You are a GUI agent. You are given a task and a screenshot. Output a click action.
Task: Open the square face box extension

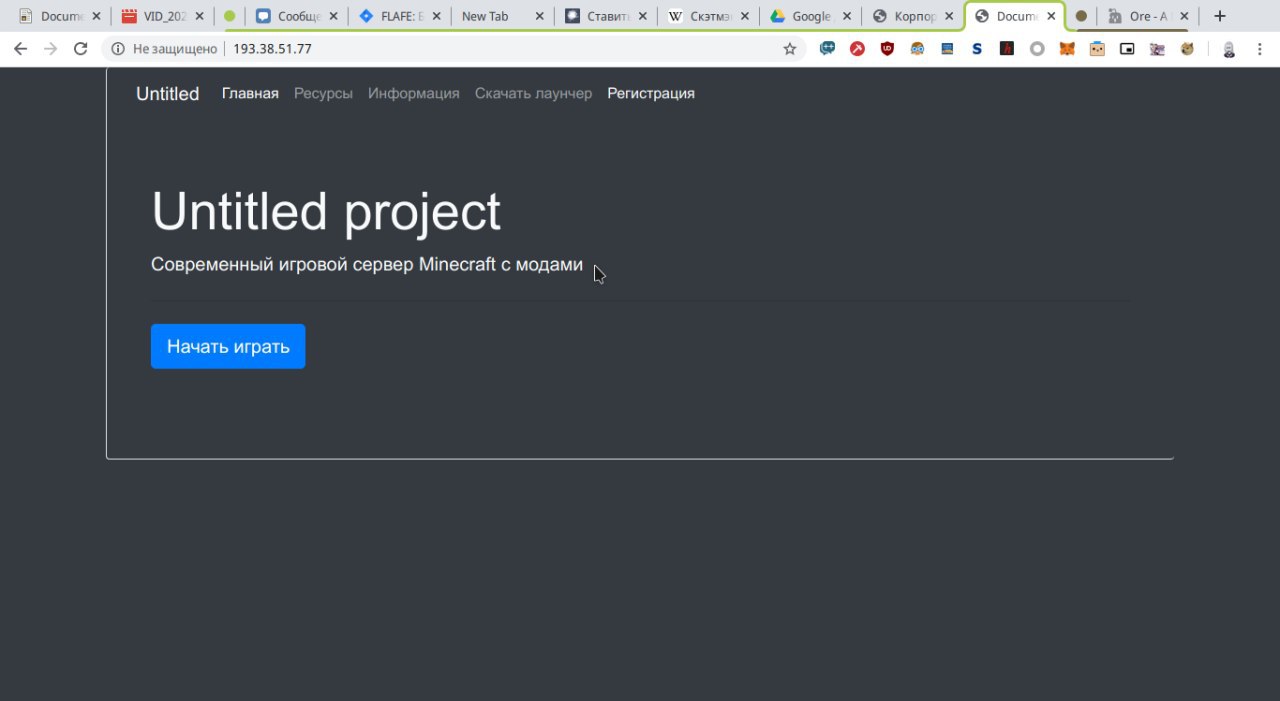click(x=1097, y=48)
